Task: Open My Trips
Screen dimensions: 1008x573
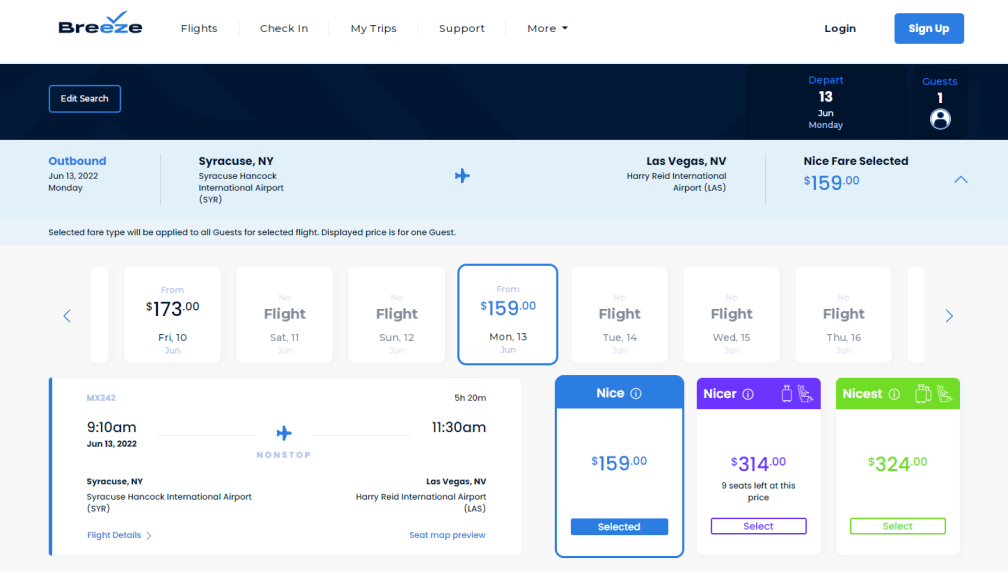Action: coord(374,28)
